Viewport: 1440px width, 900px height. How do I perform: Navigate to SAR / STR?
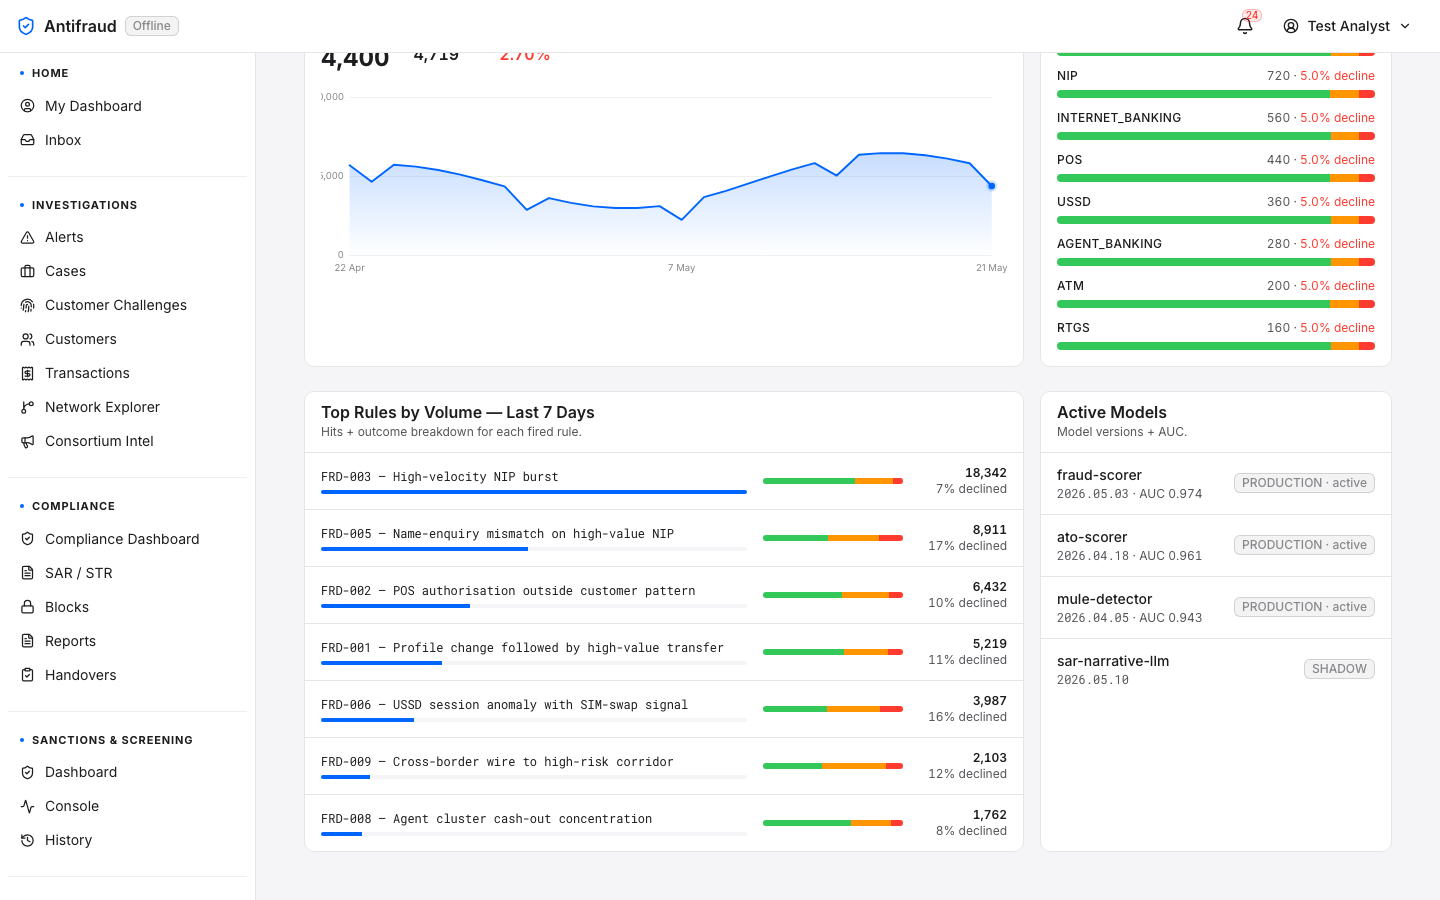127,573
